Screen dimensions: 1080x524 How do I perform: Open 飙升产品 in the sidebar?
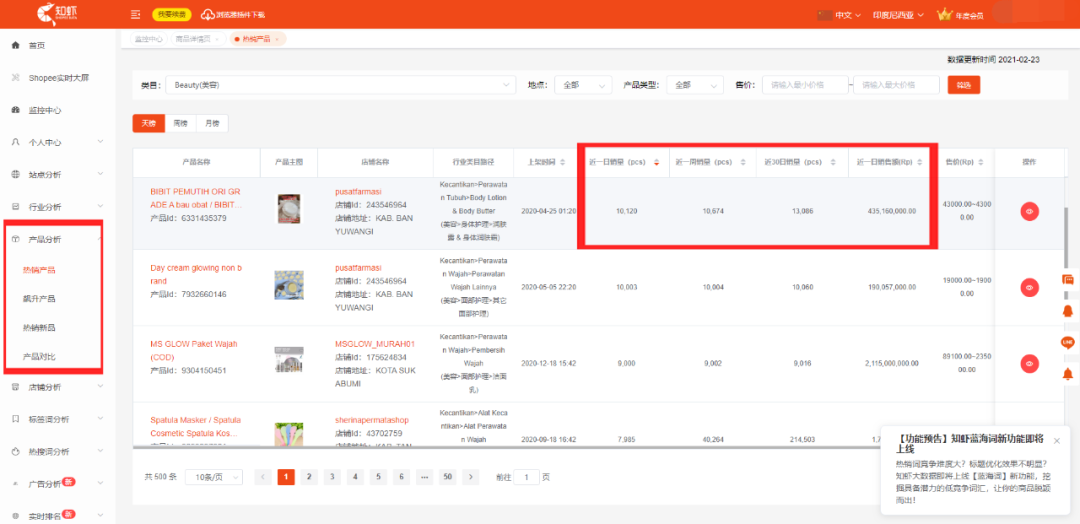[x=39, y=299]
